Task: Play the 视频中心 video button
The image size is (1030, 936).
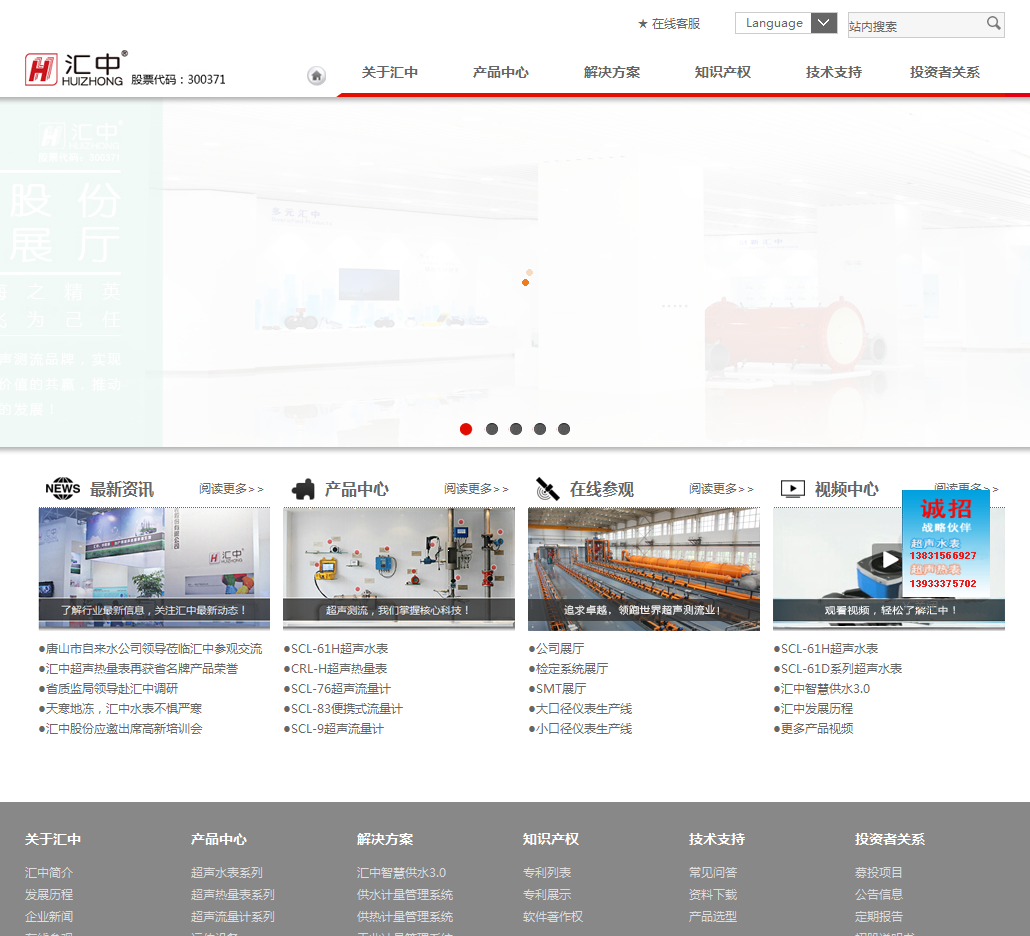Action: coord(887,560)
